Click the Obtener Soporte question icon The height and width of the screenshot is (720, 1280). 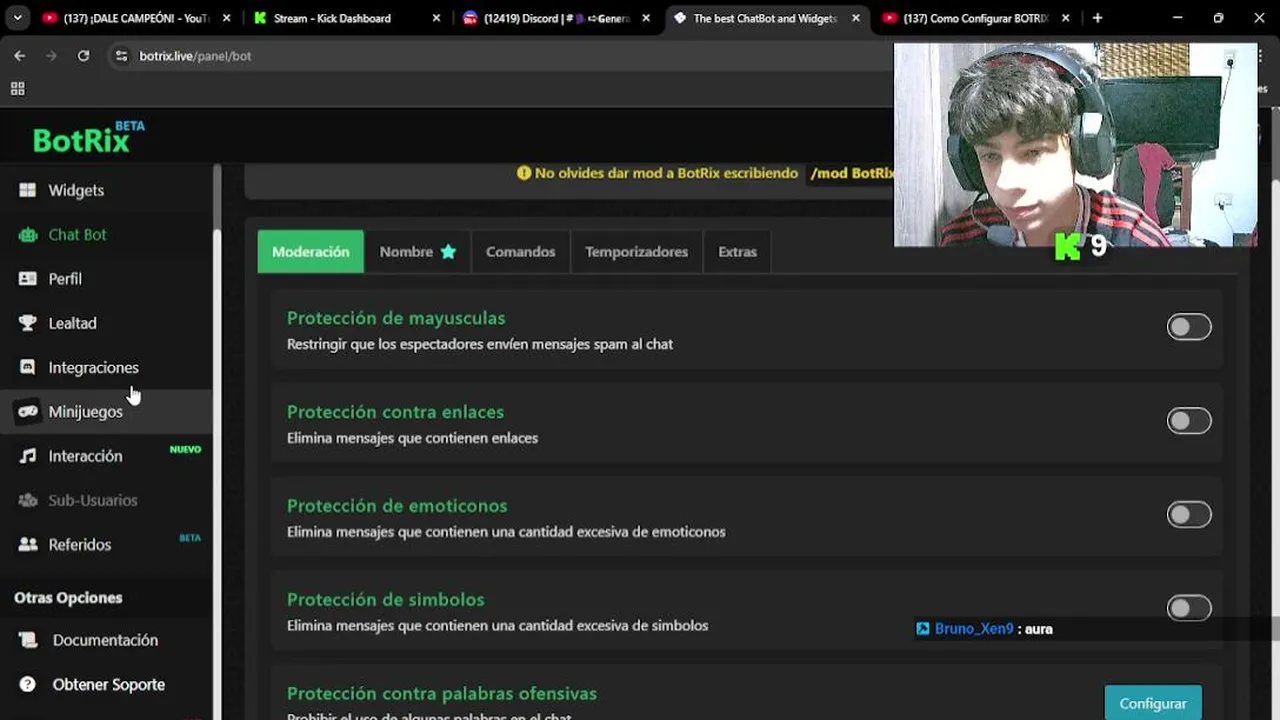[30, 684]
